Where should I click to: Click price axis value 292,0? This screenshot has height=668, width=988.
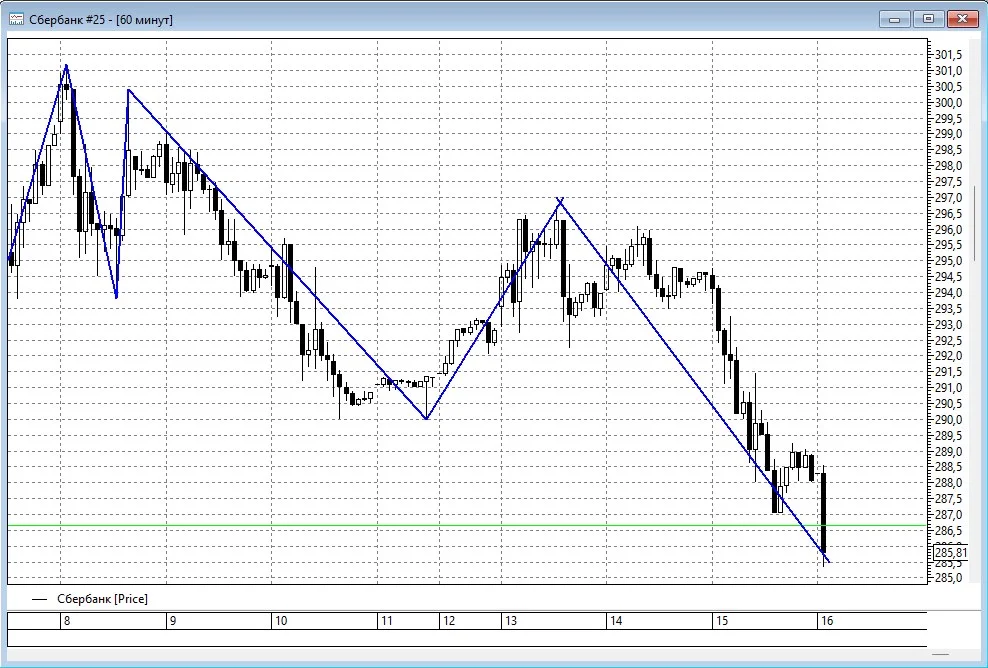click(948, 356)
